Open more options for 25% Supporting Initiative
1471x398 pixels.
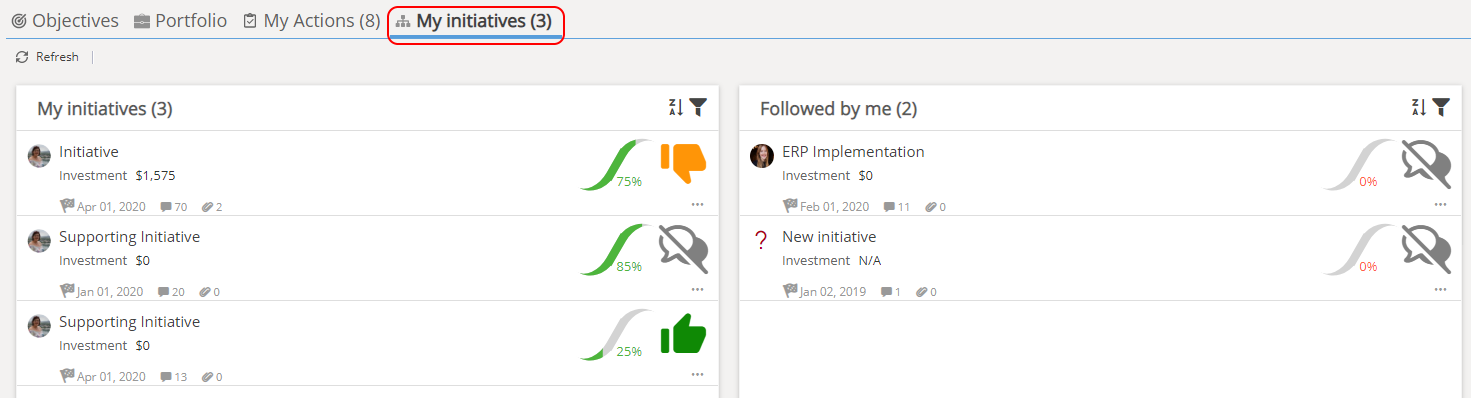pyautogui.click(x=697, y=374)
